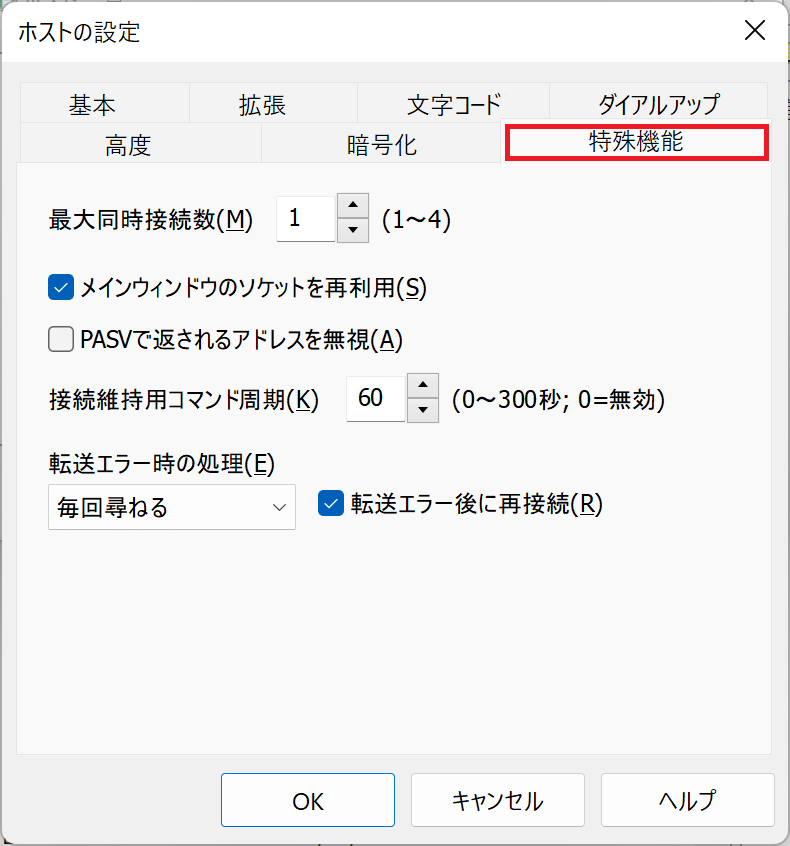Image resolution: width=790 pixels, height=846 pixels.
Task: Expand the 転送エラー時の処理 dropdown
Action: click(x=171, y=507)
